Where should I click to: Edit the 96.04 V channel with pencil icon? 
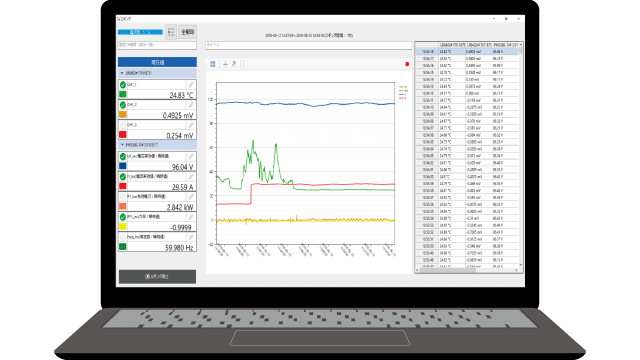click(191, 156)
